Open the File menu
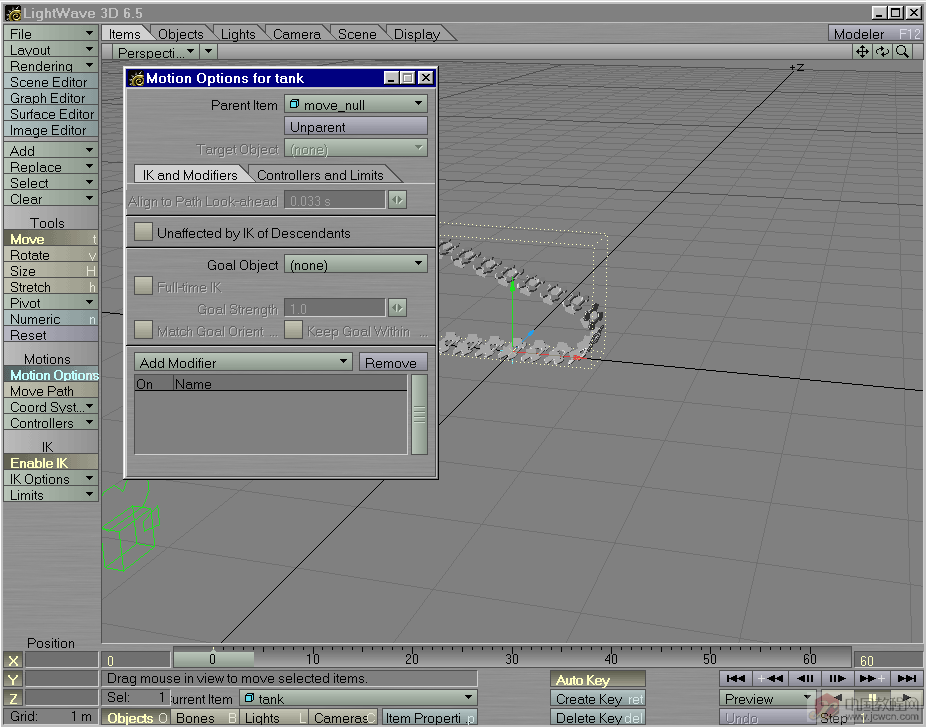The height and width of the screenshot is (727, 926). [51, 34]
